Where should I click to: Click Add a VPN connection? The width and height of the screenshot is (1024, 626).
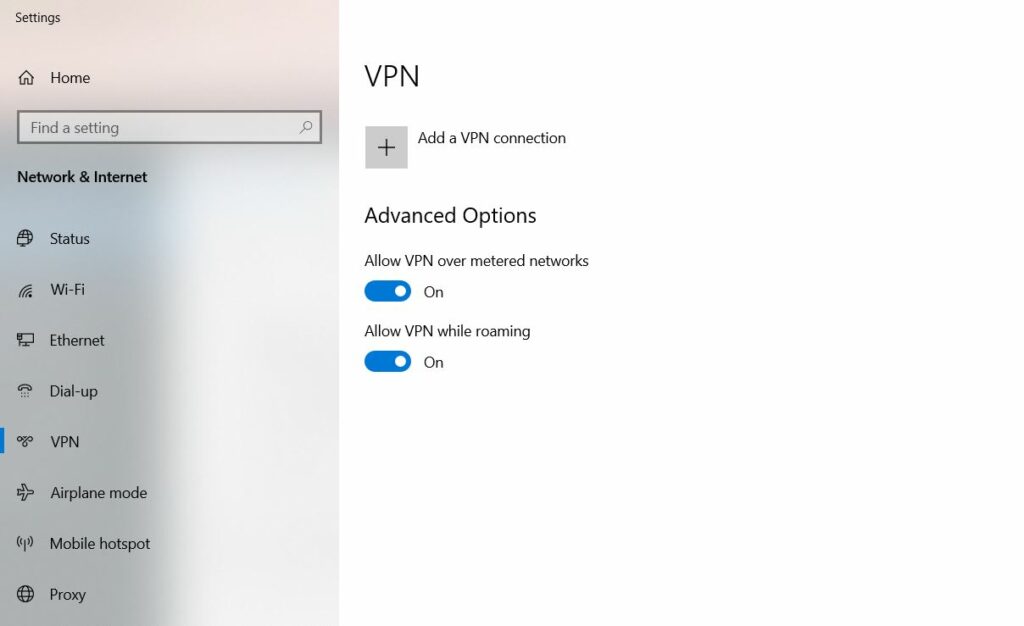[491, 138]
